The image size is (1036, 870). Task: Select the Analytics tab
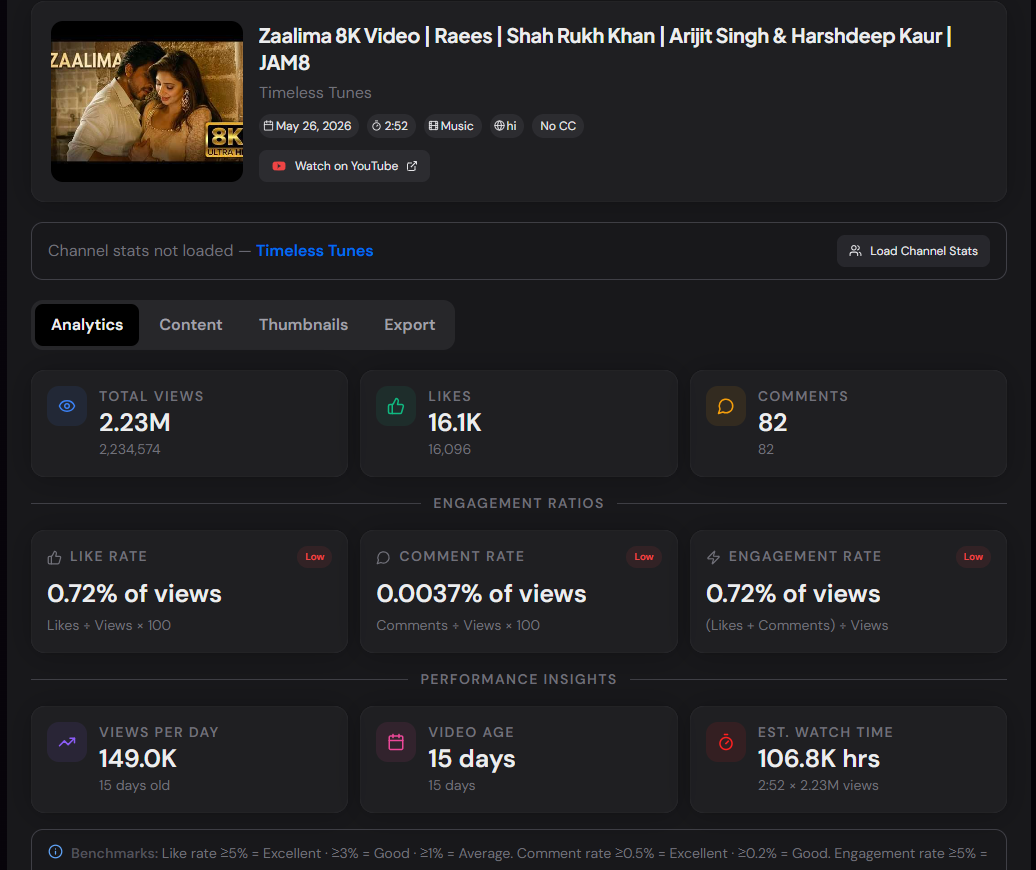pos(87,325)
